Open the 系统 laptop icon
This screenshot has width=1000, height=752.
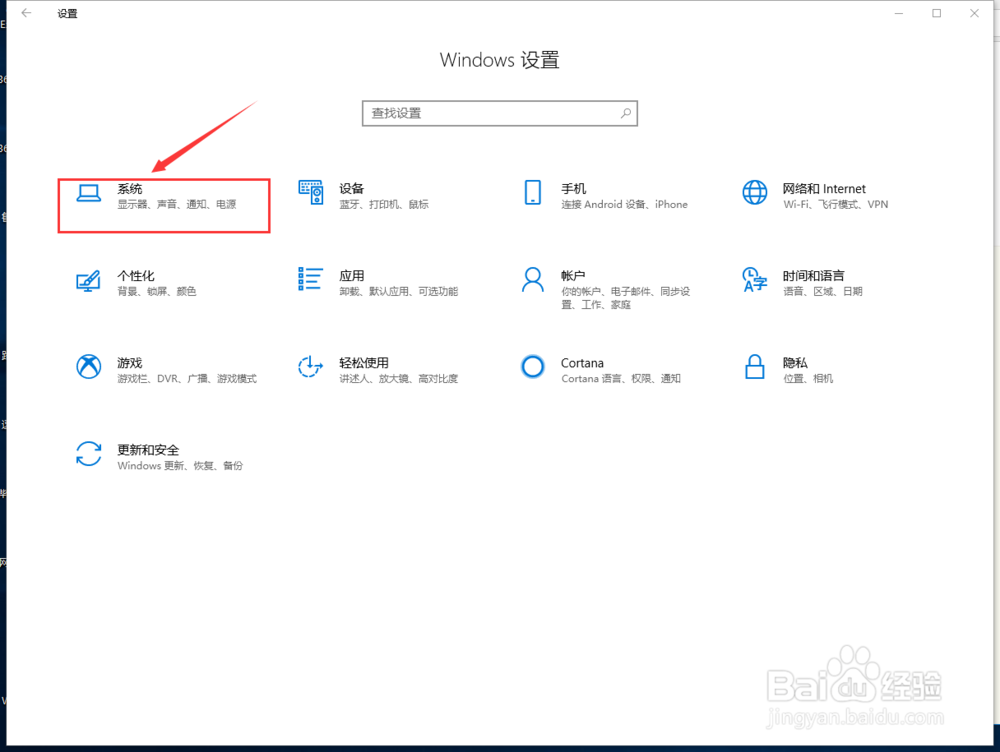pyautogui.click(x=89, y=193)
